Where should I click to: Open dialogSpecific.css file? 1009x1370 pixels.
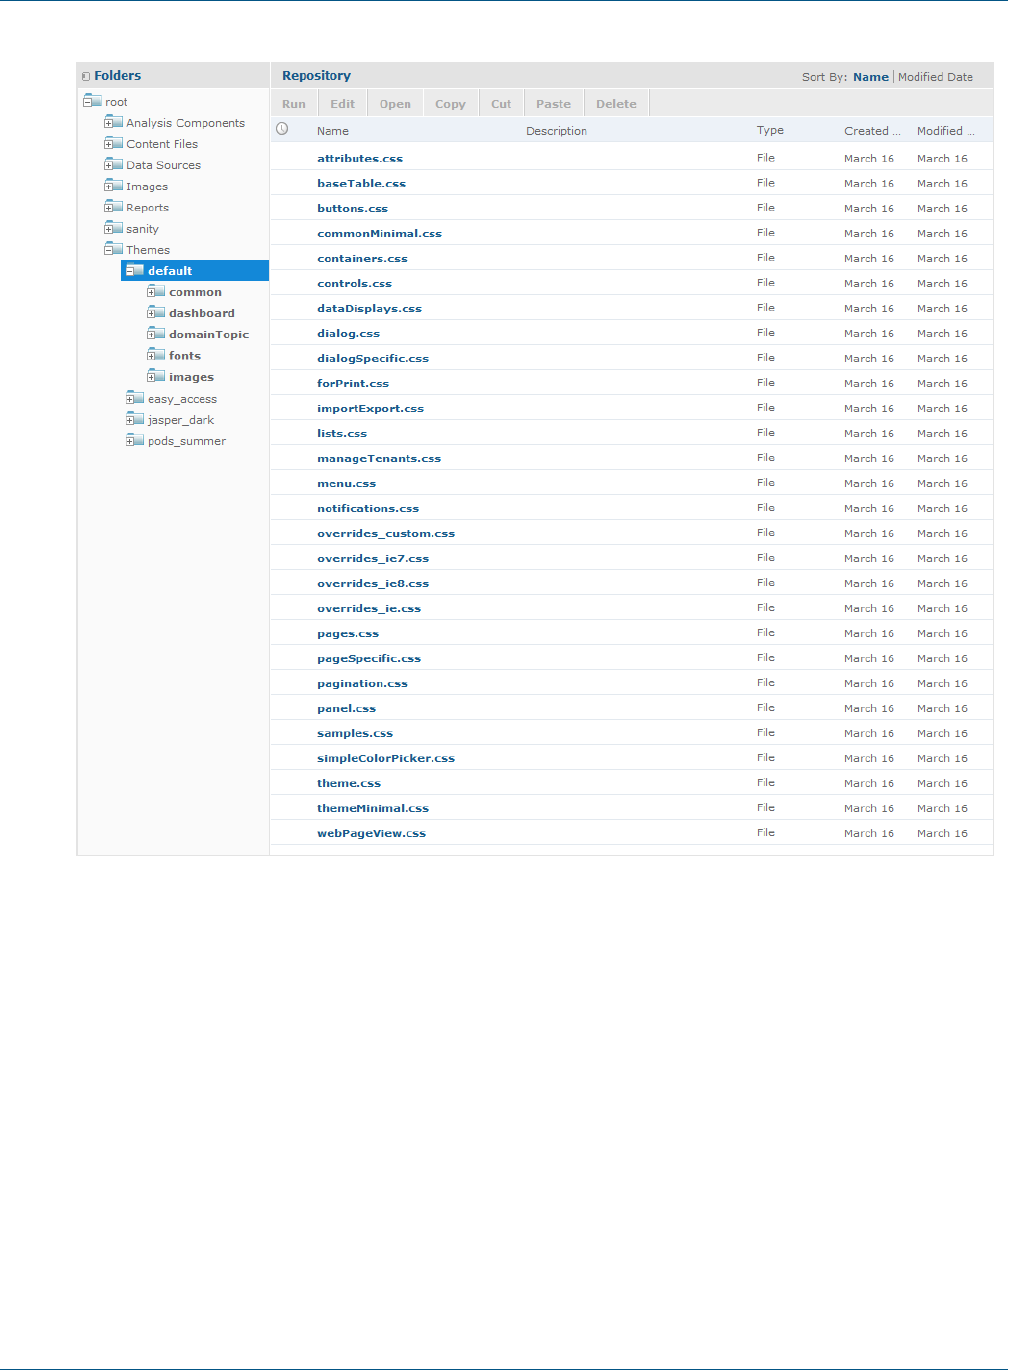pos(373,358)
